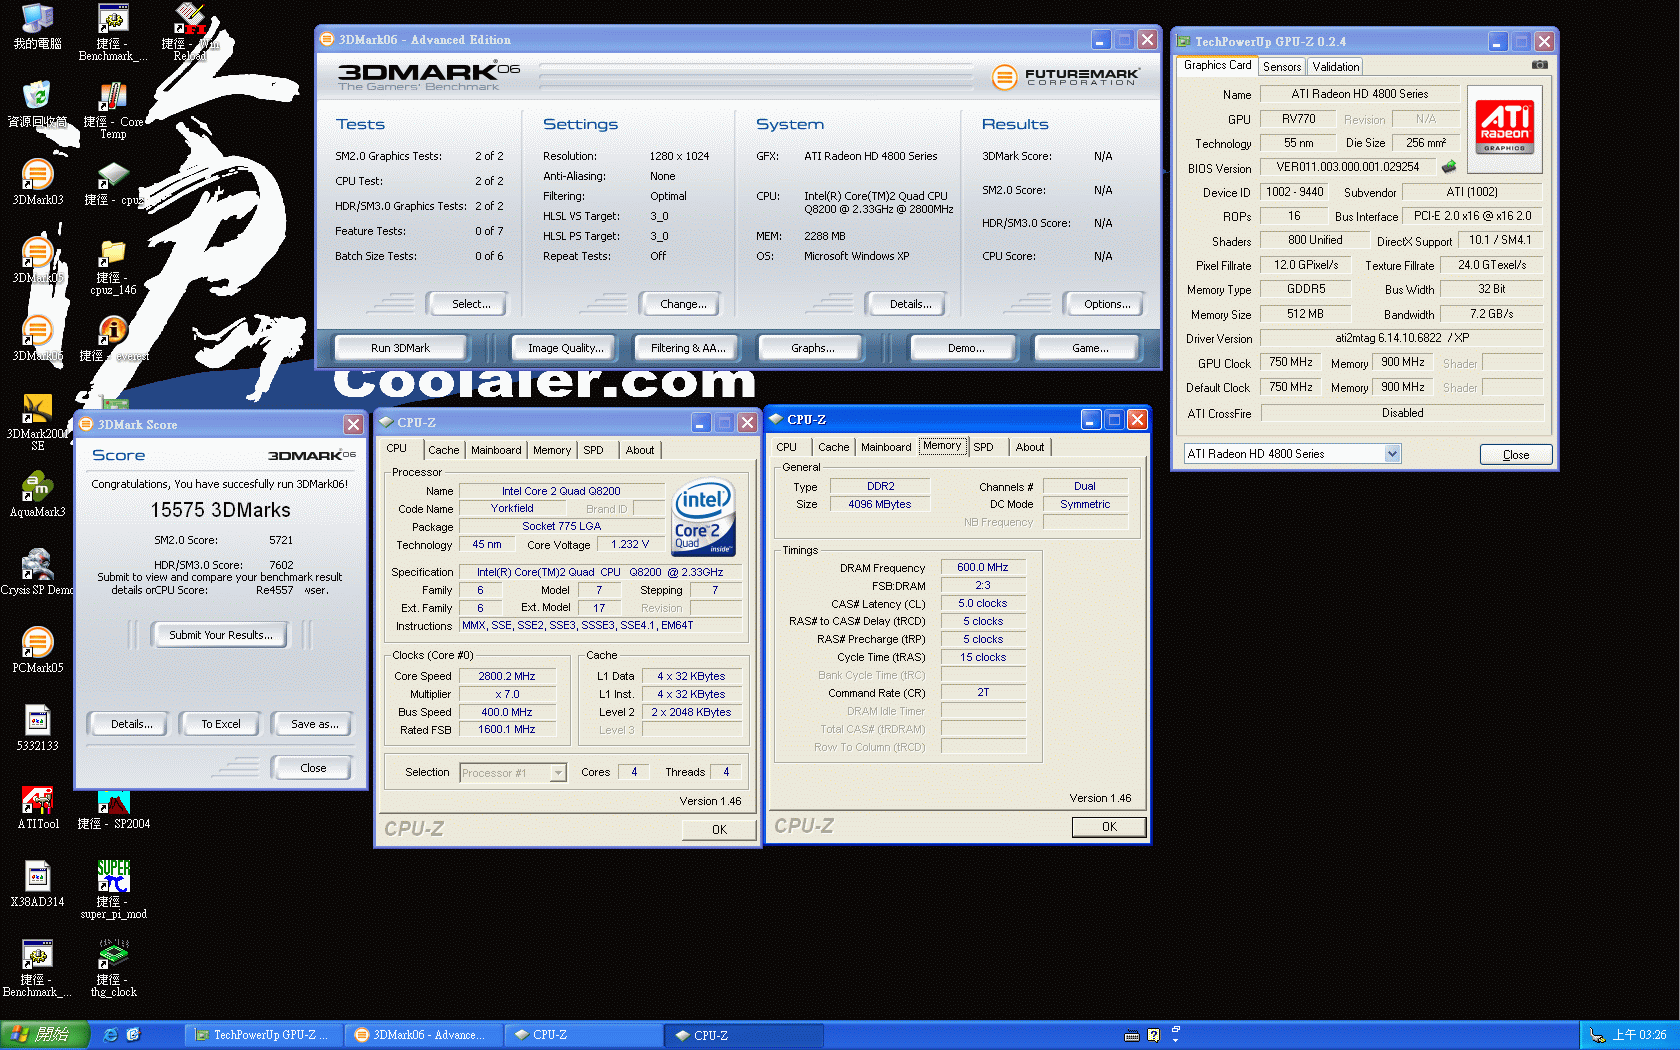This screenshot has width=1680, height=1050.
Task: Open the Recycle Bin desktop icon
Action: tap(37, 103)
